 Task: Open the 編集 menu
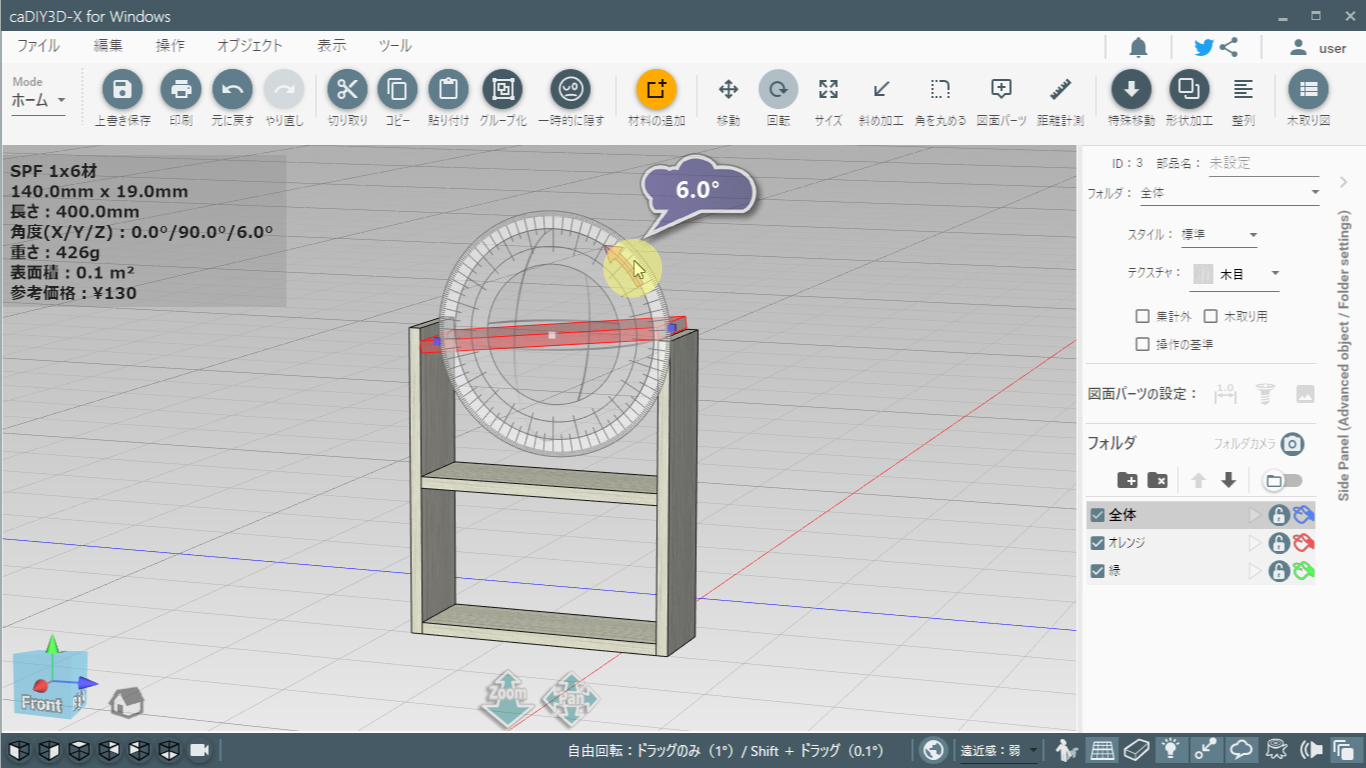(108, 46)
